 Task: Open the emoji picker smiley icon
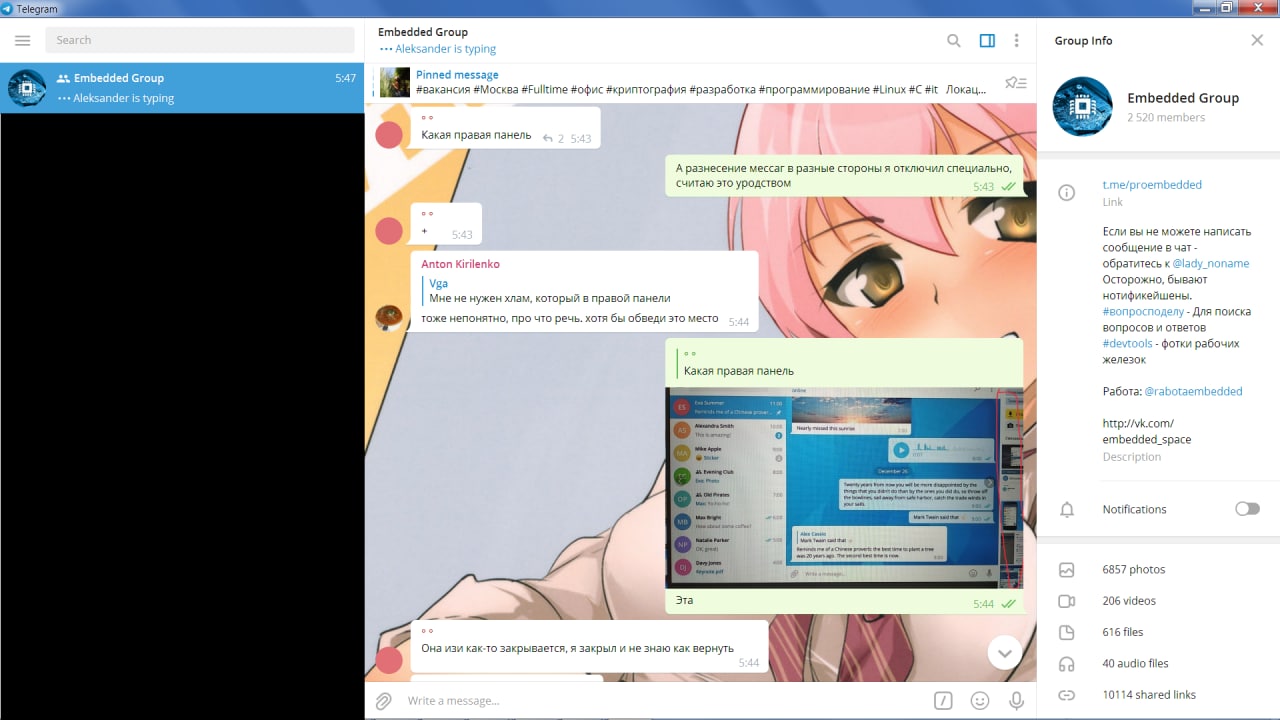click(x=980, y=701)
